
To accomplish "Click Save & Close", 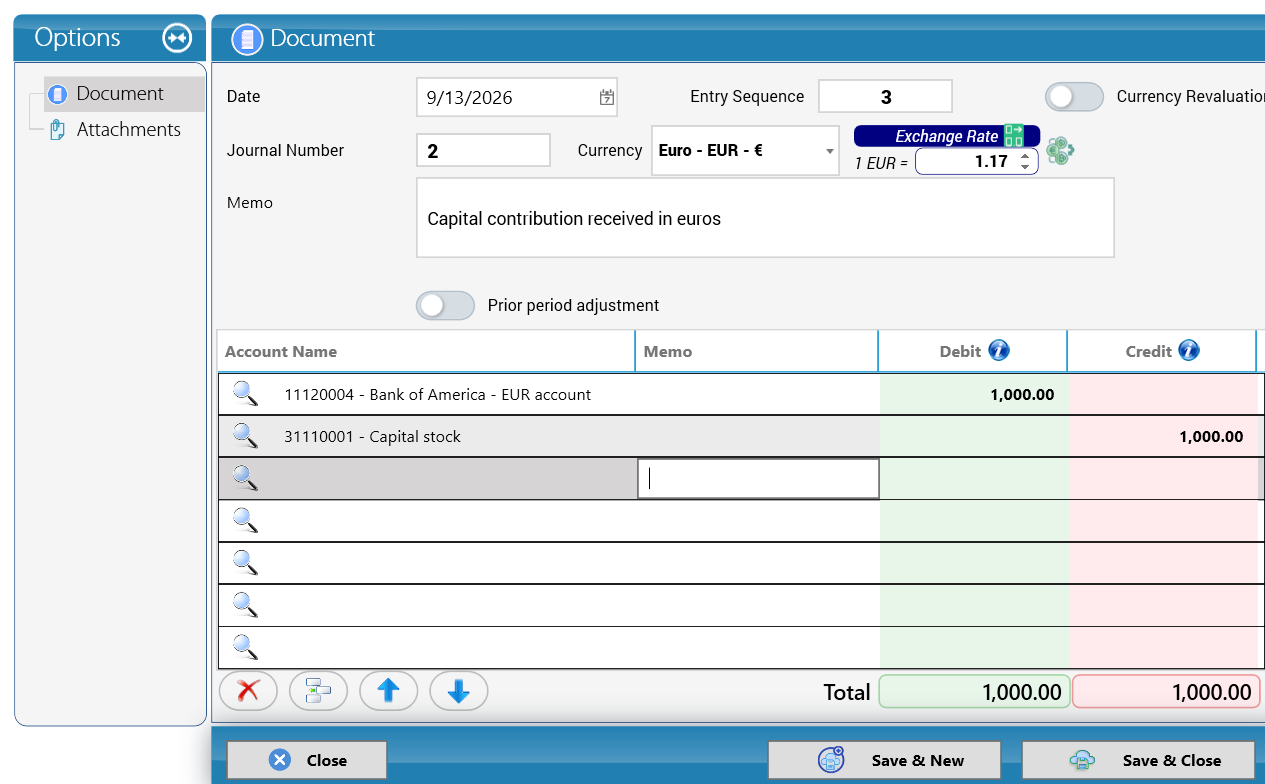I will point(1138,760).
